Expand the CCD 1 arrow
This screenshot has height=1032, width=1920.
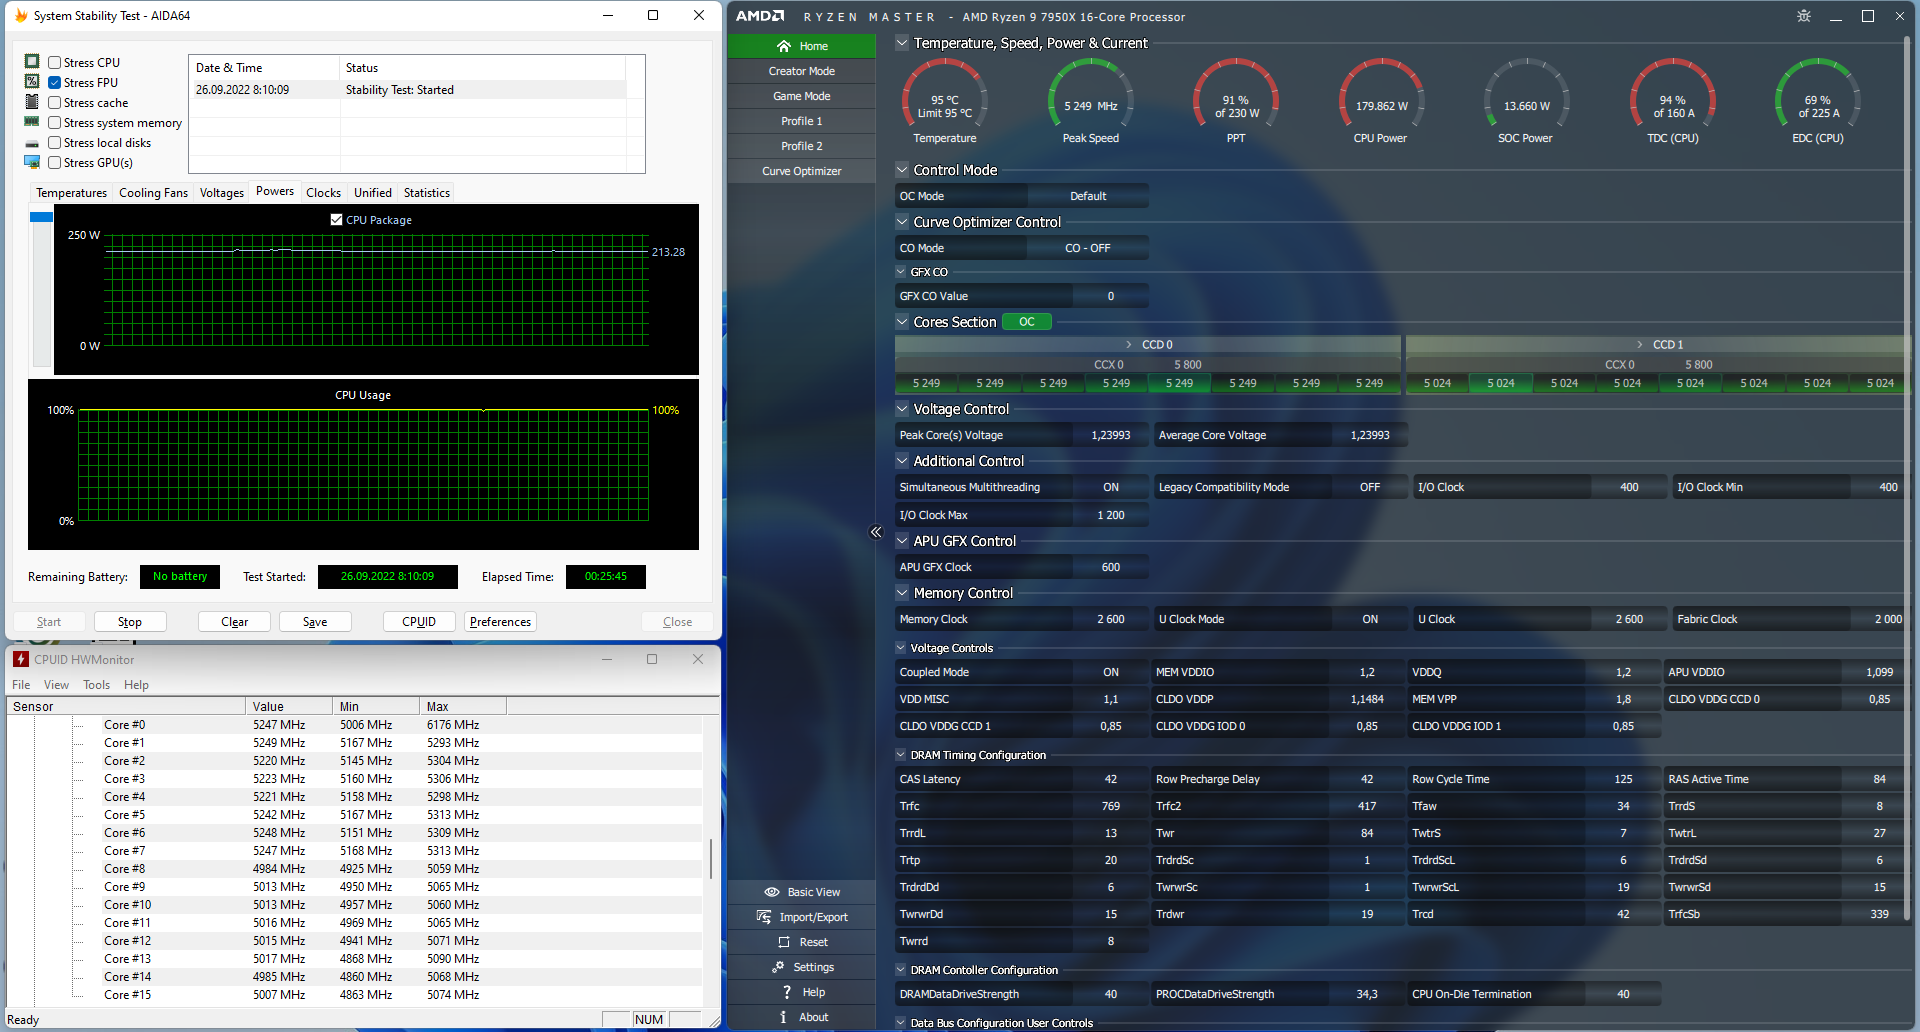[1640, 345]
